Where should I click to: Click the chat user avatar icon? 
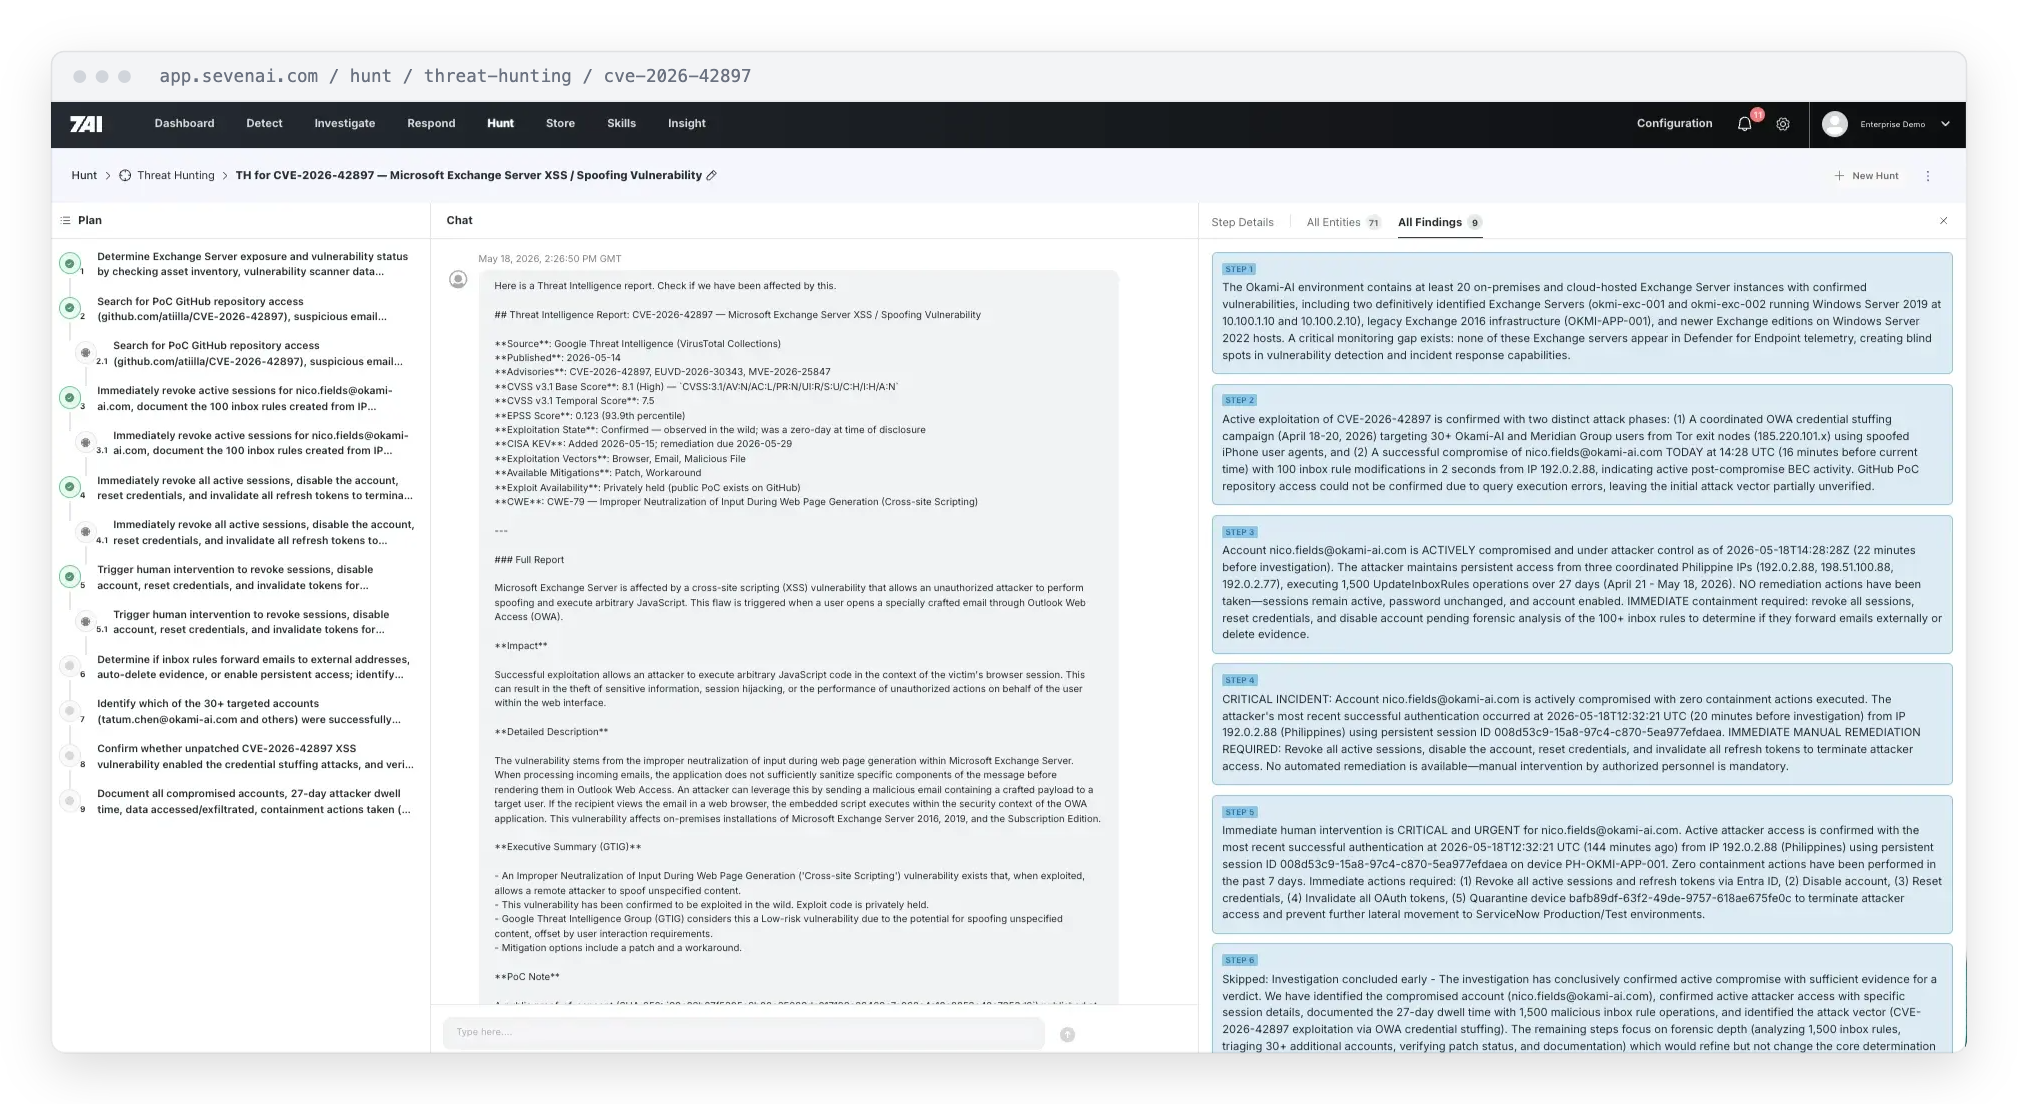pos(458,279)
